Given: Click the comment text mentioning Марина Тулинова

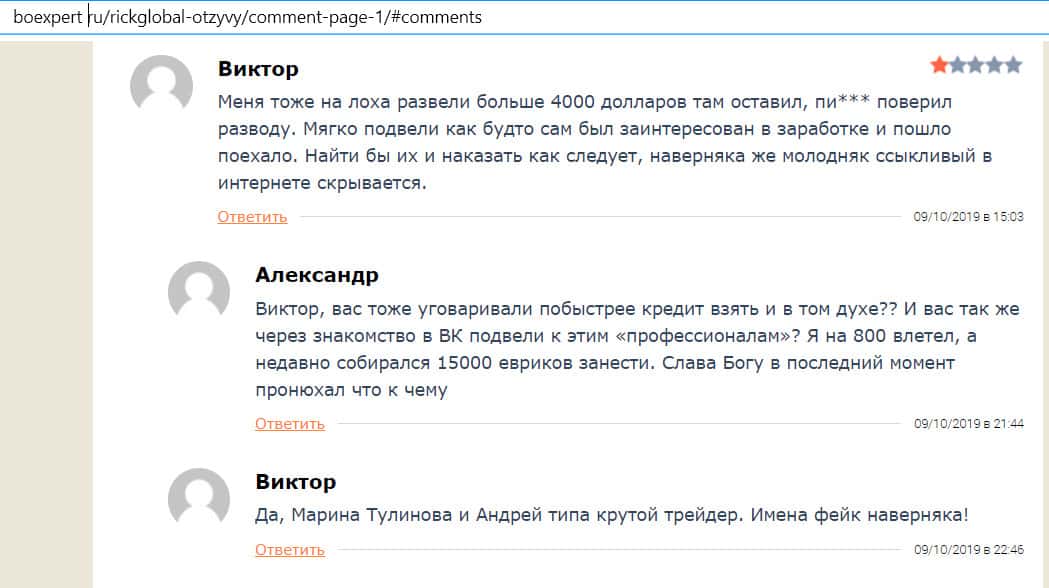Looking at the screenshot, I should [x=612, y=515].
